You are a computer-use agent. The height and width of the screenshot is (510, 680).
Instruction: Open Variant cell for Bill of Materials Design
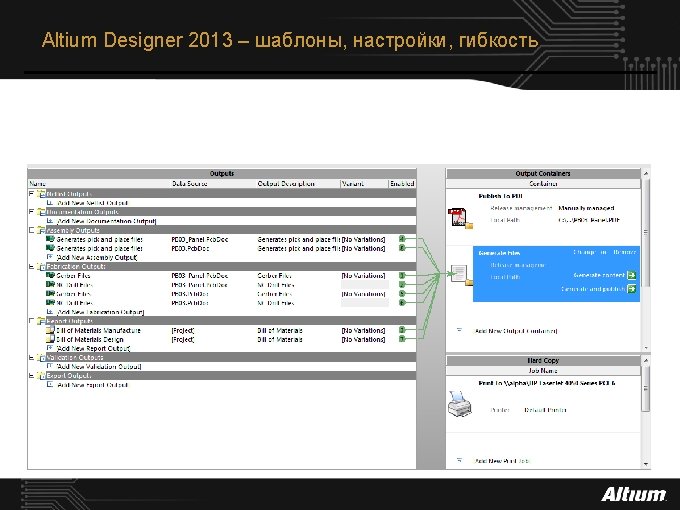pos(364,340)
